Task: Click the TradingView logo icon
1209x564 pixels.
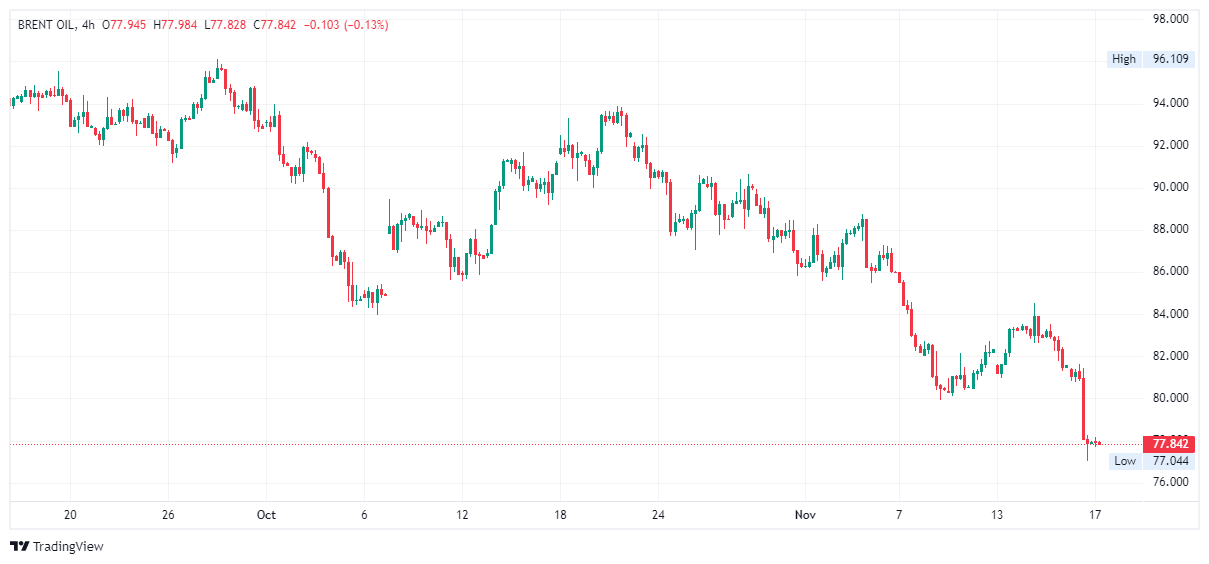Action: (19, 546)
